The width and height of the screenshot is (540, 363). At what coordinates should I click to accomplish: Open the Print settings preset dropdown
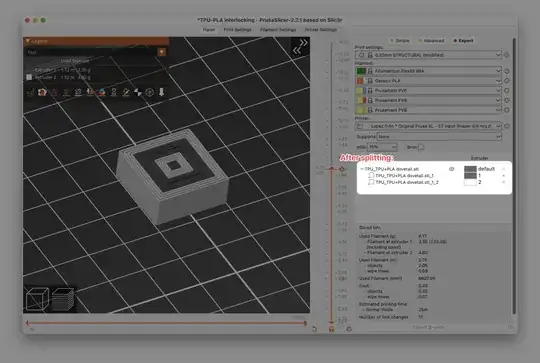428,55
